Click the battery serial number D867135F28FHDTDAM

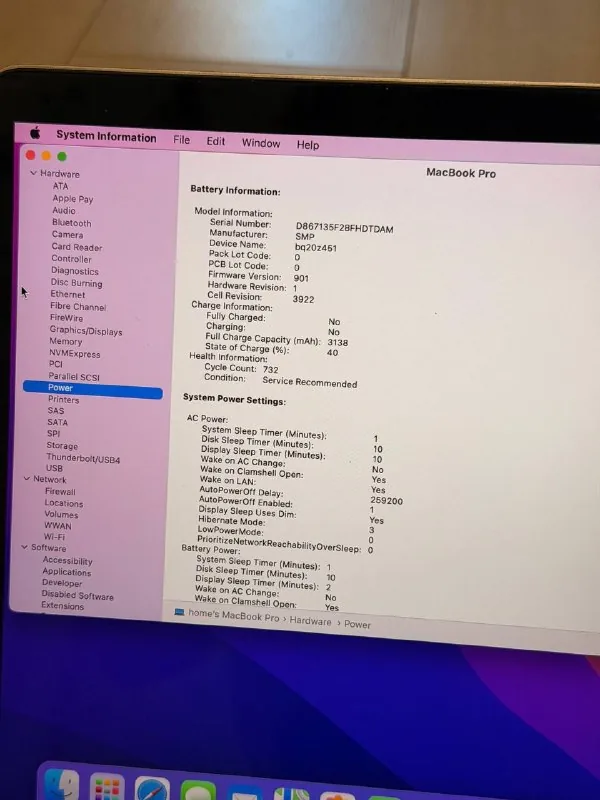[344, 228]
